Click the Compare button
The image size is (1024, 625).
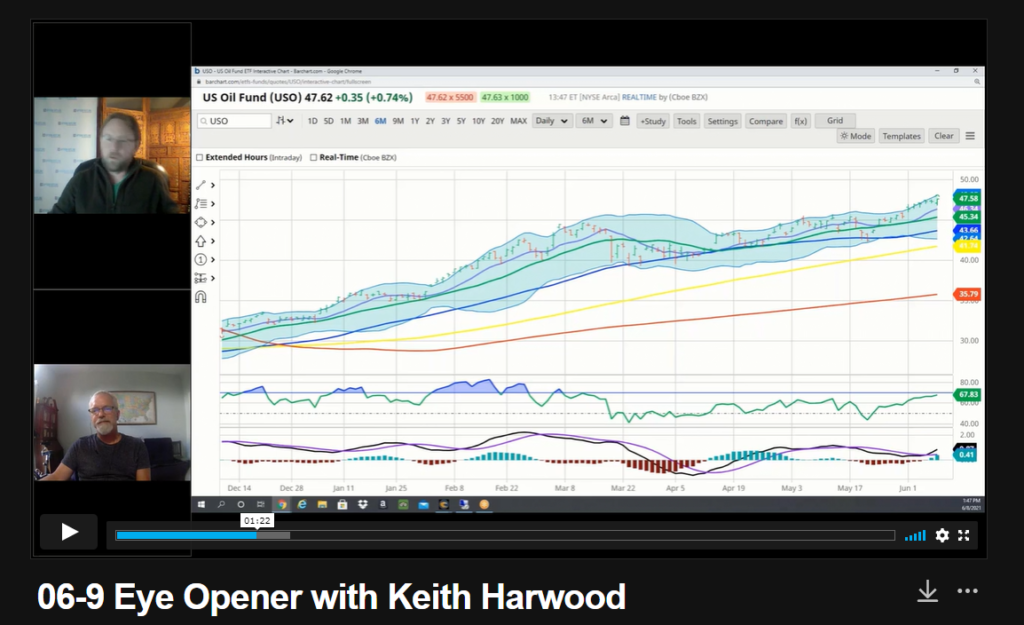click(x=765, y=121)
